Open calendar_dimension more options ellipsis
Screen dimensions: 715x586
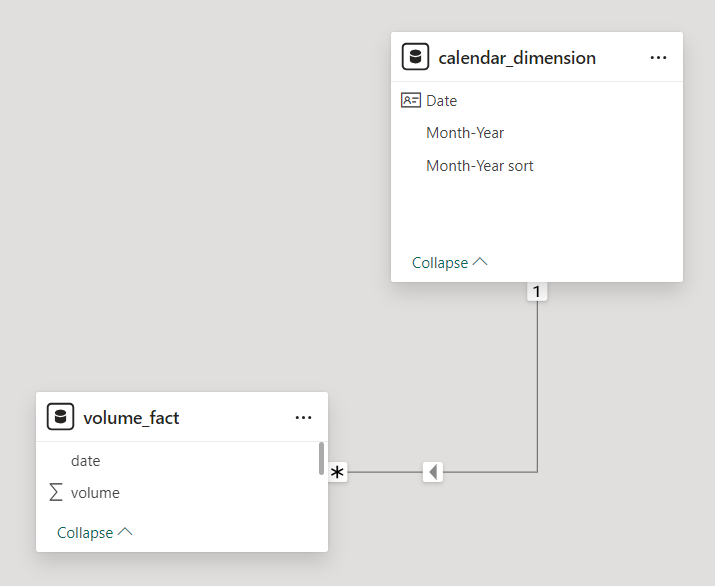pyautogui.click(x=658, y=58)
